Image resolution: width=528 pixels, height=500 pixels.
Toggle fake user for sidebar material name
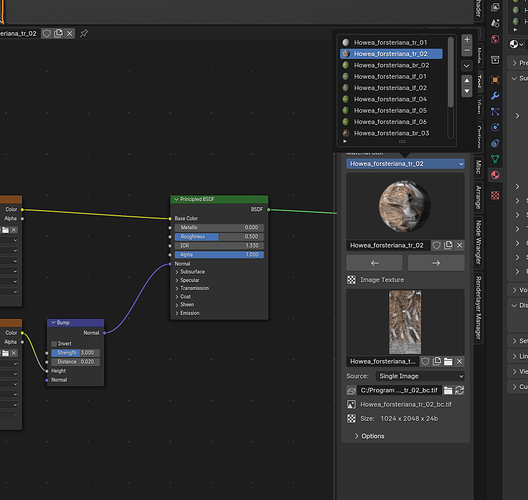[437, 245]
